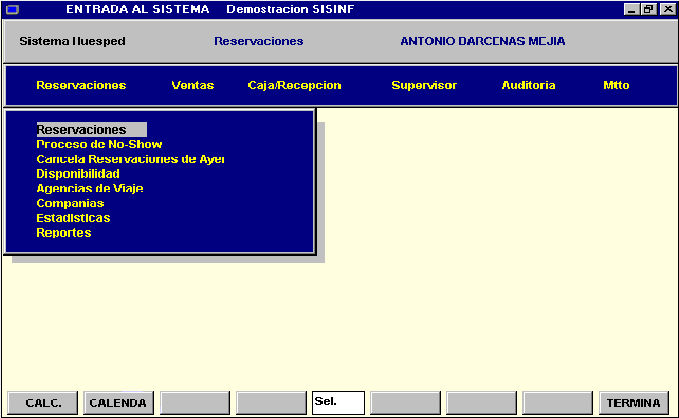Open Reportes menu entry

[x=64, y=233]
